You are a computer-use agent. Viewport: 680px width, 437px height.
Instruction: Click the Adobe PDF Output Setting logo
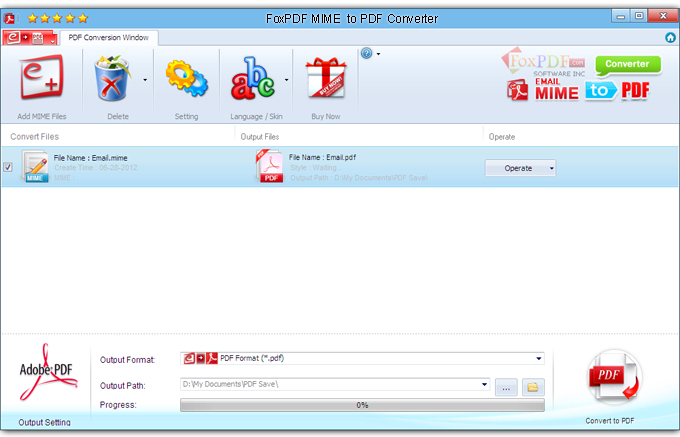click(47, 372)
